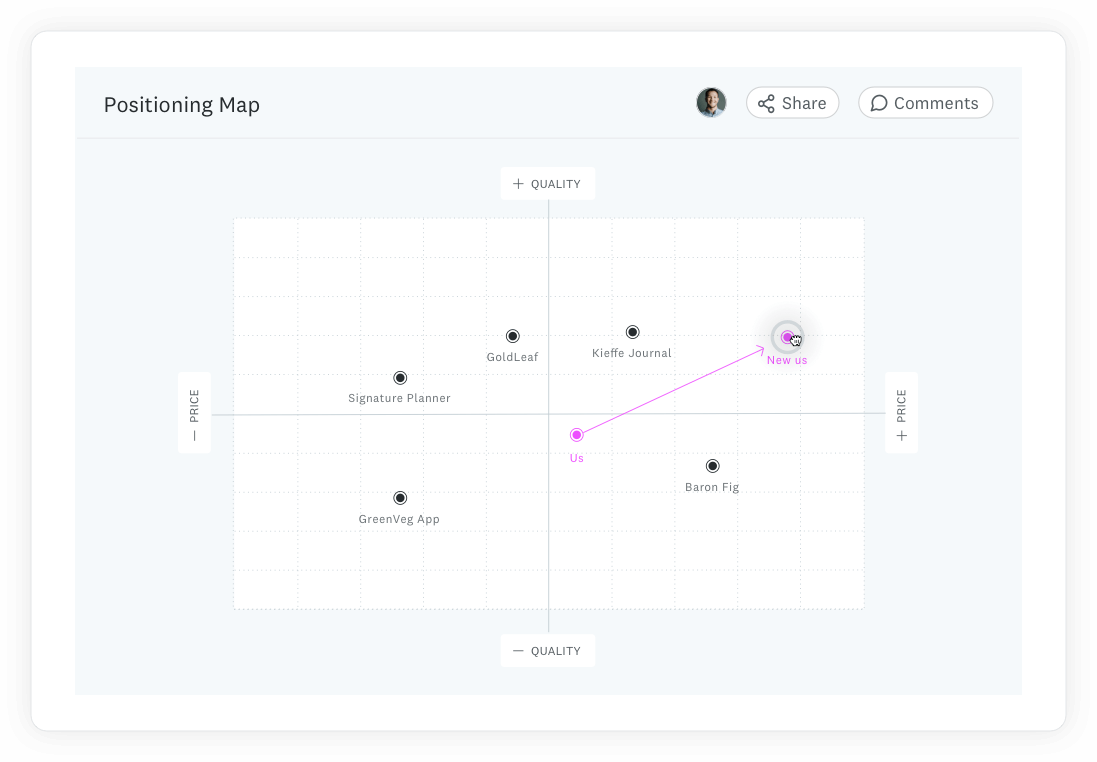Viewport: 1097px width, 762px height.
Task: Click the plus Price axis label
Action: point(901,413)
